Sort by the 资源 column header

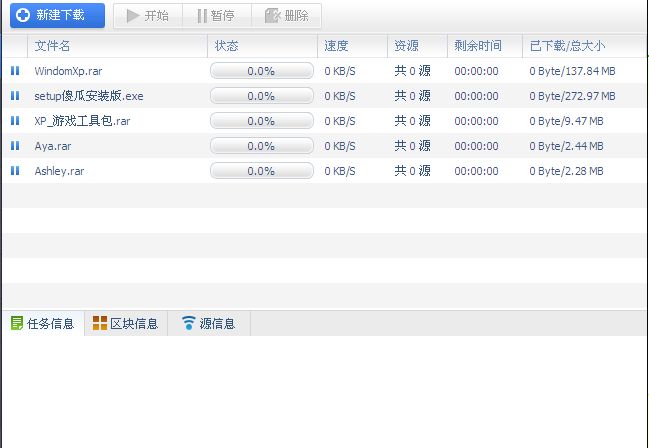[417, 46]
